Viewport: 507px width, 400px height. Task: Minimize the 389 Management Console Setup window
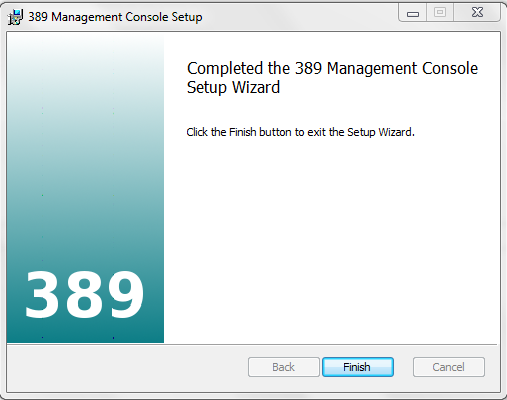[x=413, y=13]
